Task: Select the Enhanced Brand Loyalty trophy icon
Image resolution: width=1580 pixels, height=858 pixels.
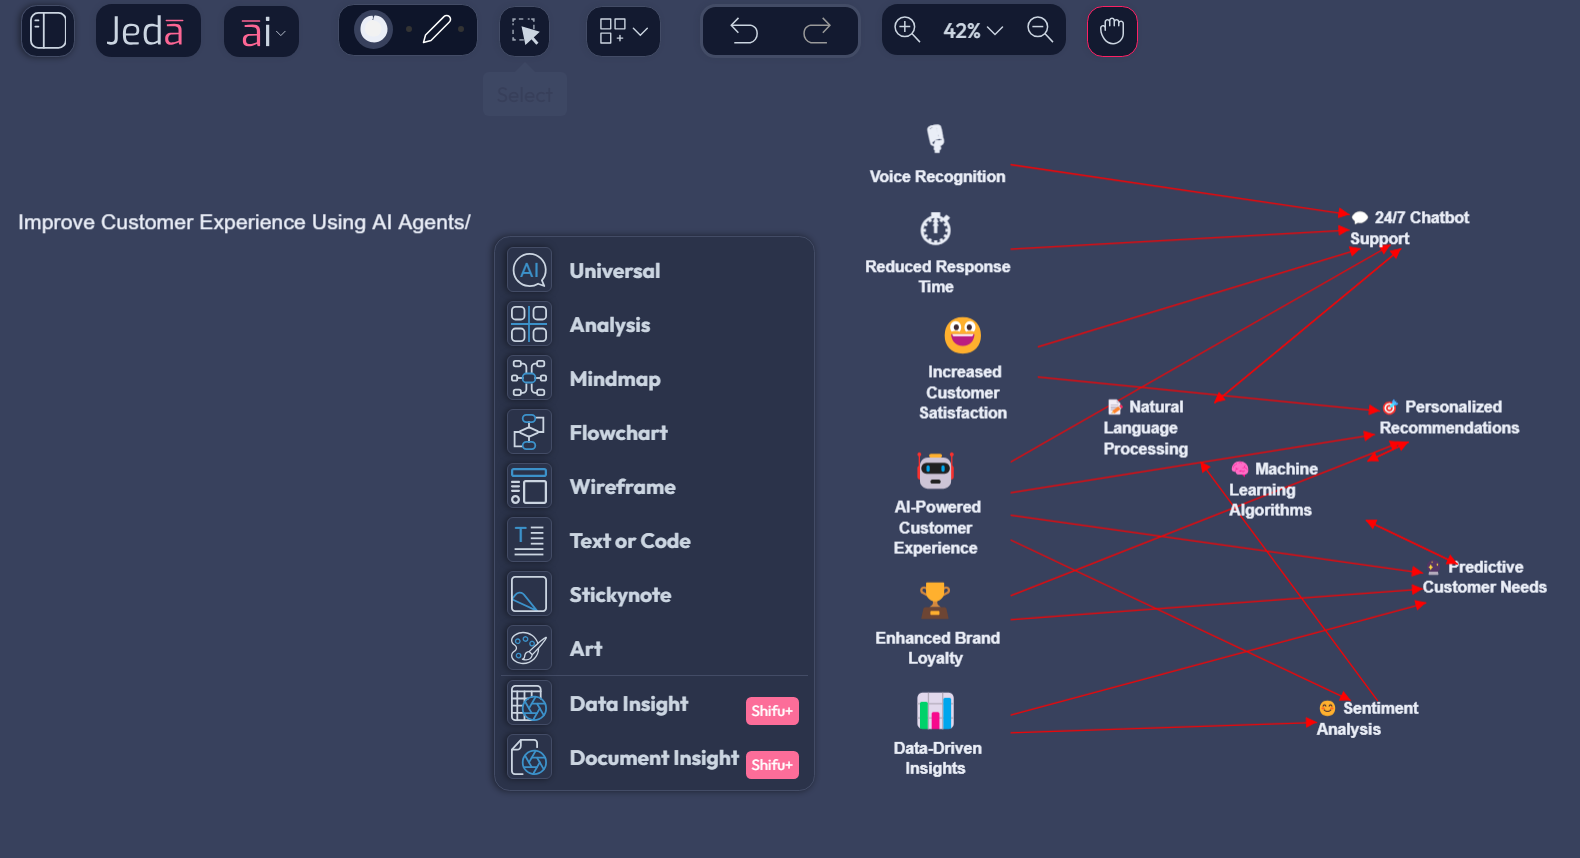Action: tap(935, 601)
